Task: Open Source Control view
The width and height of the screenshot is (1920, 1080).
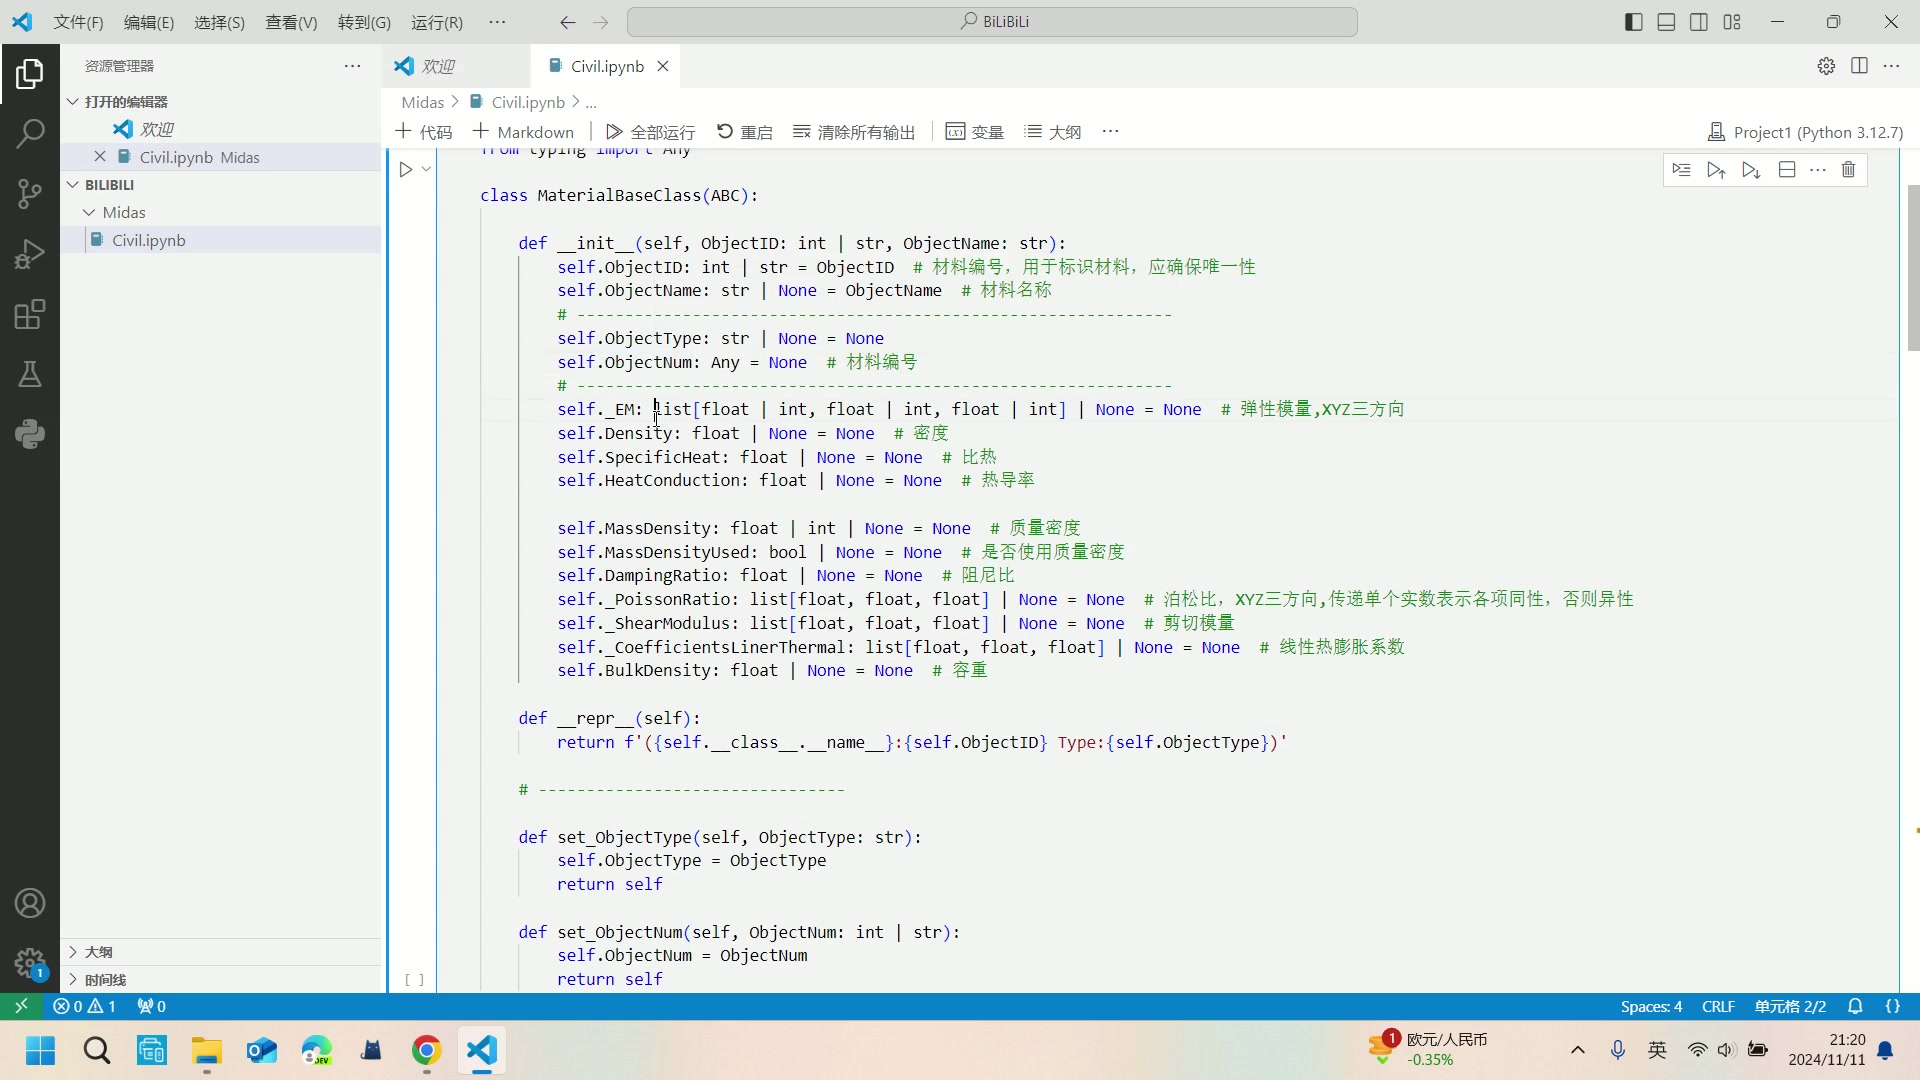Action: point(30,194)
